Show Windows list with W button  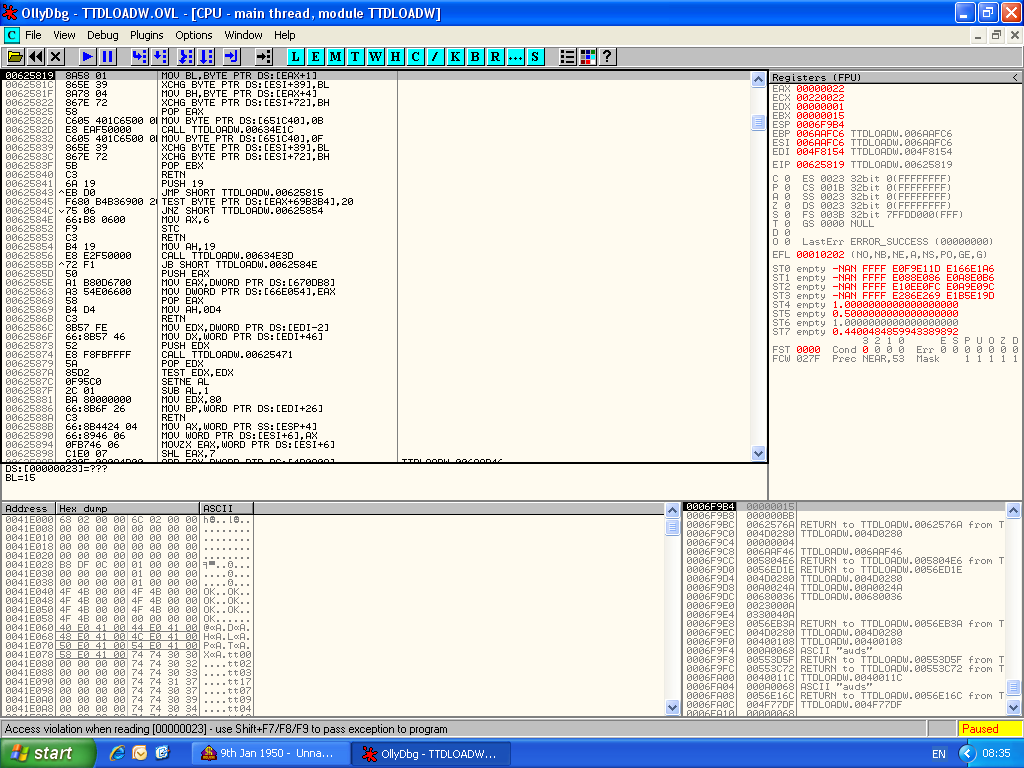tap(375, 57)
